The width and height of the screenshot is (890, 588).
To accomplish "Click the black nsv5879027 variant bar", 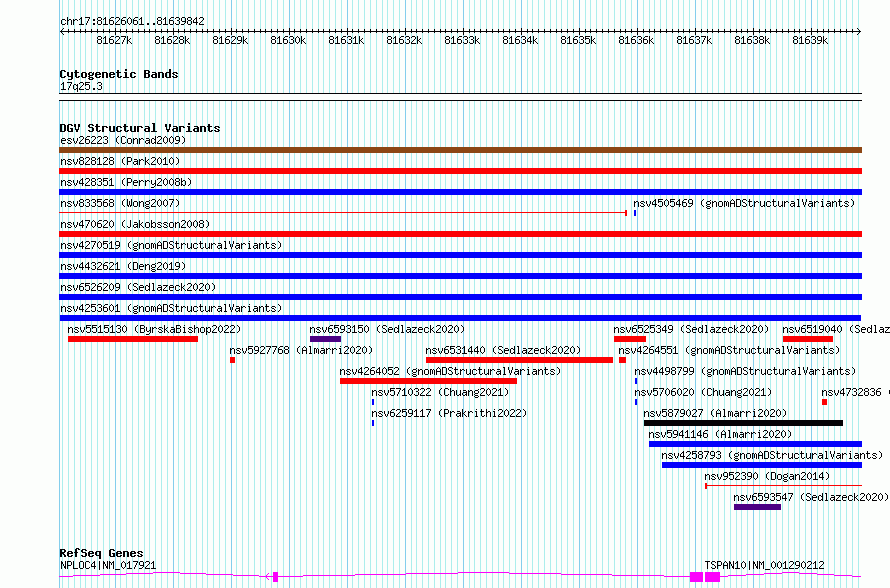I will 744,423.
